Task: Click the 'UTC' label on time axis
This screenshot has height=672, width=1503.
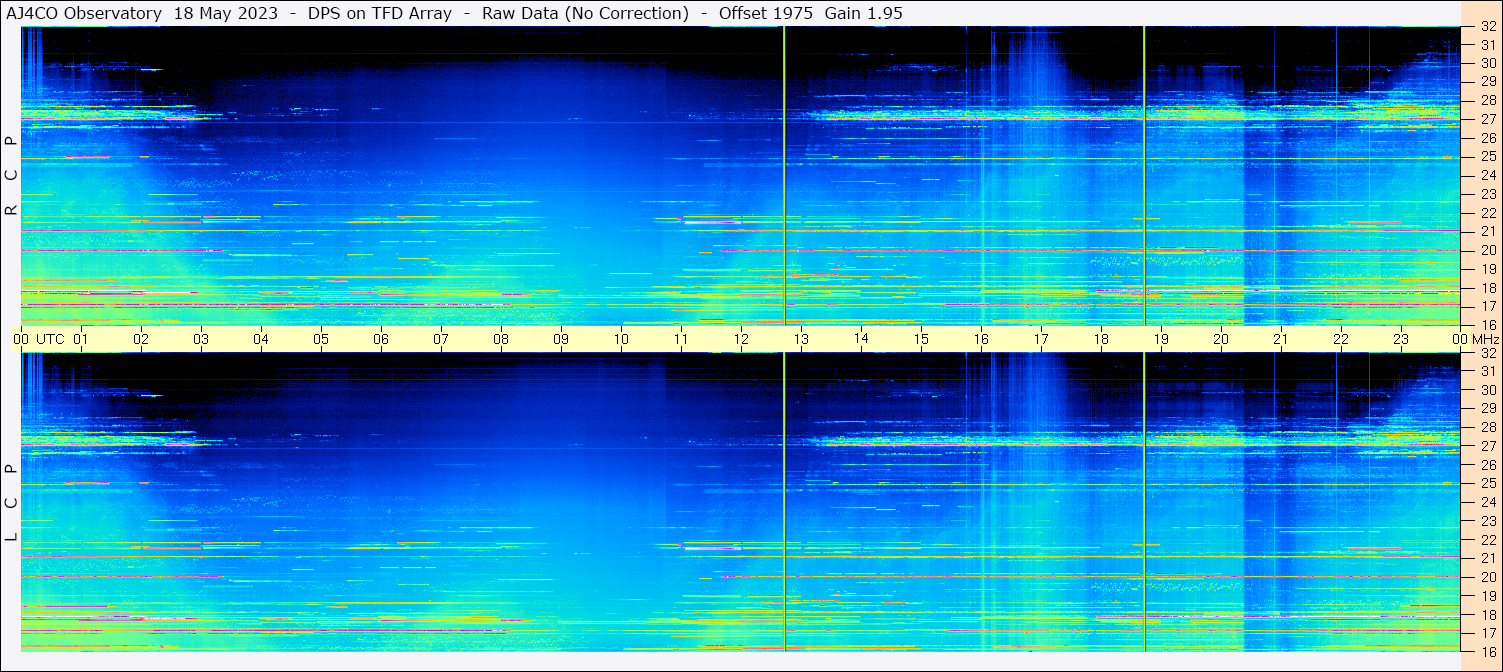Action: coord(50,339)
